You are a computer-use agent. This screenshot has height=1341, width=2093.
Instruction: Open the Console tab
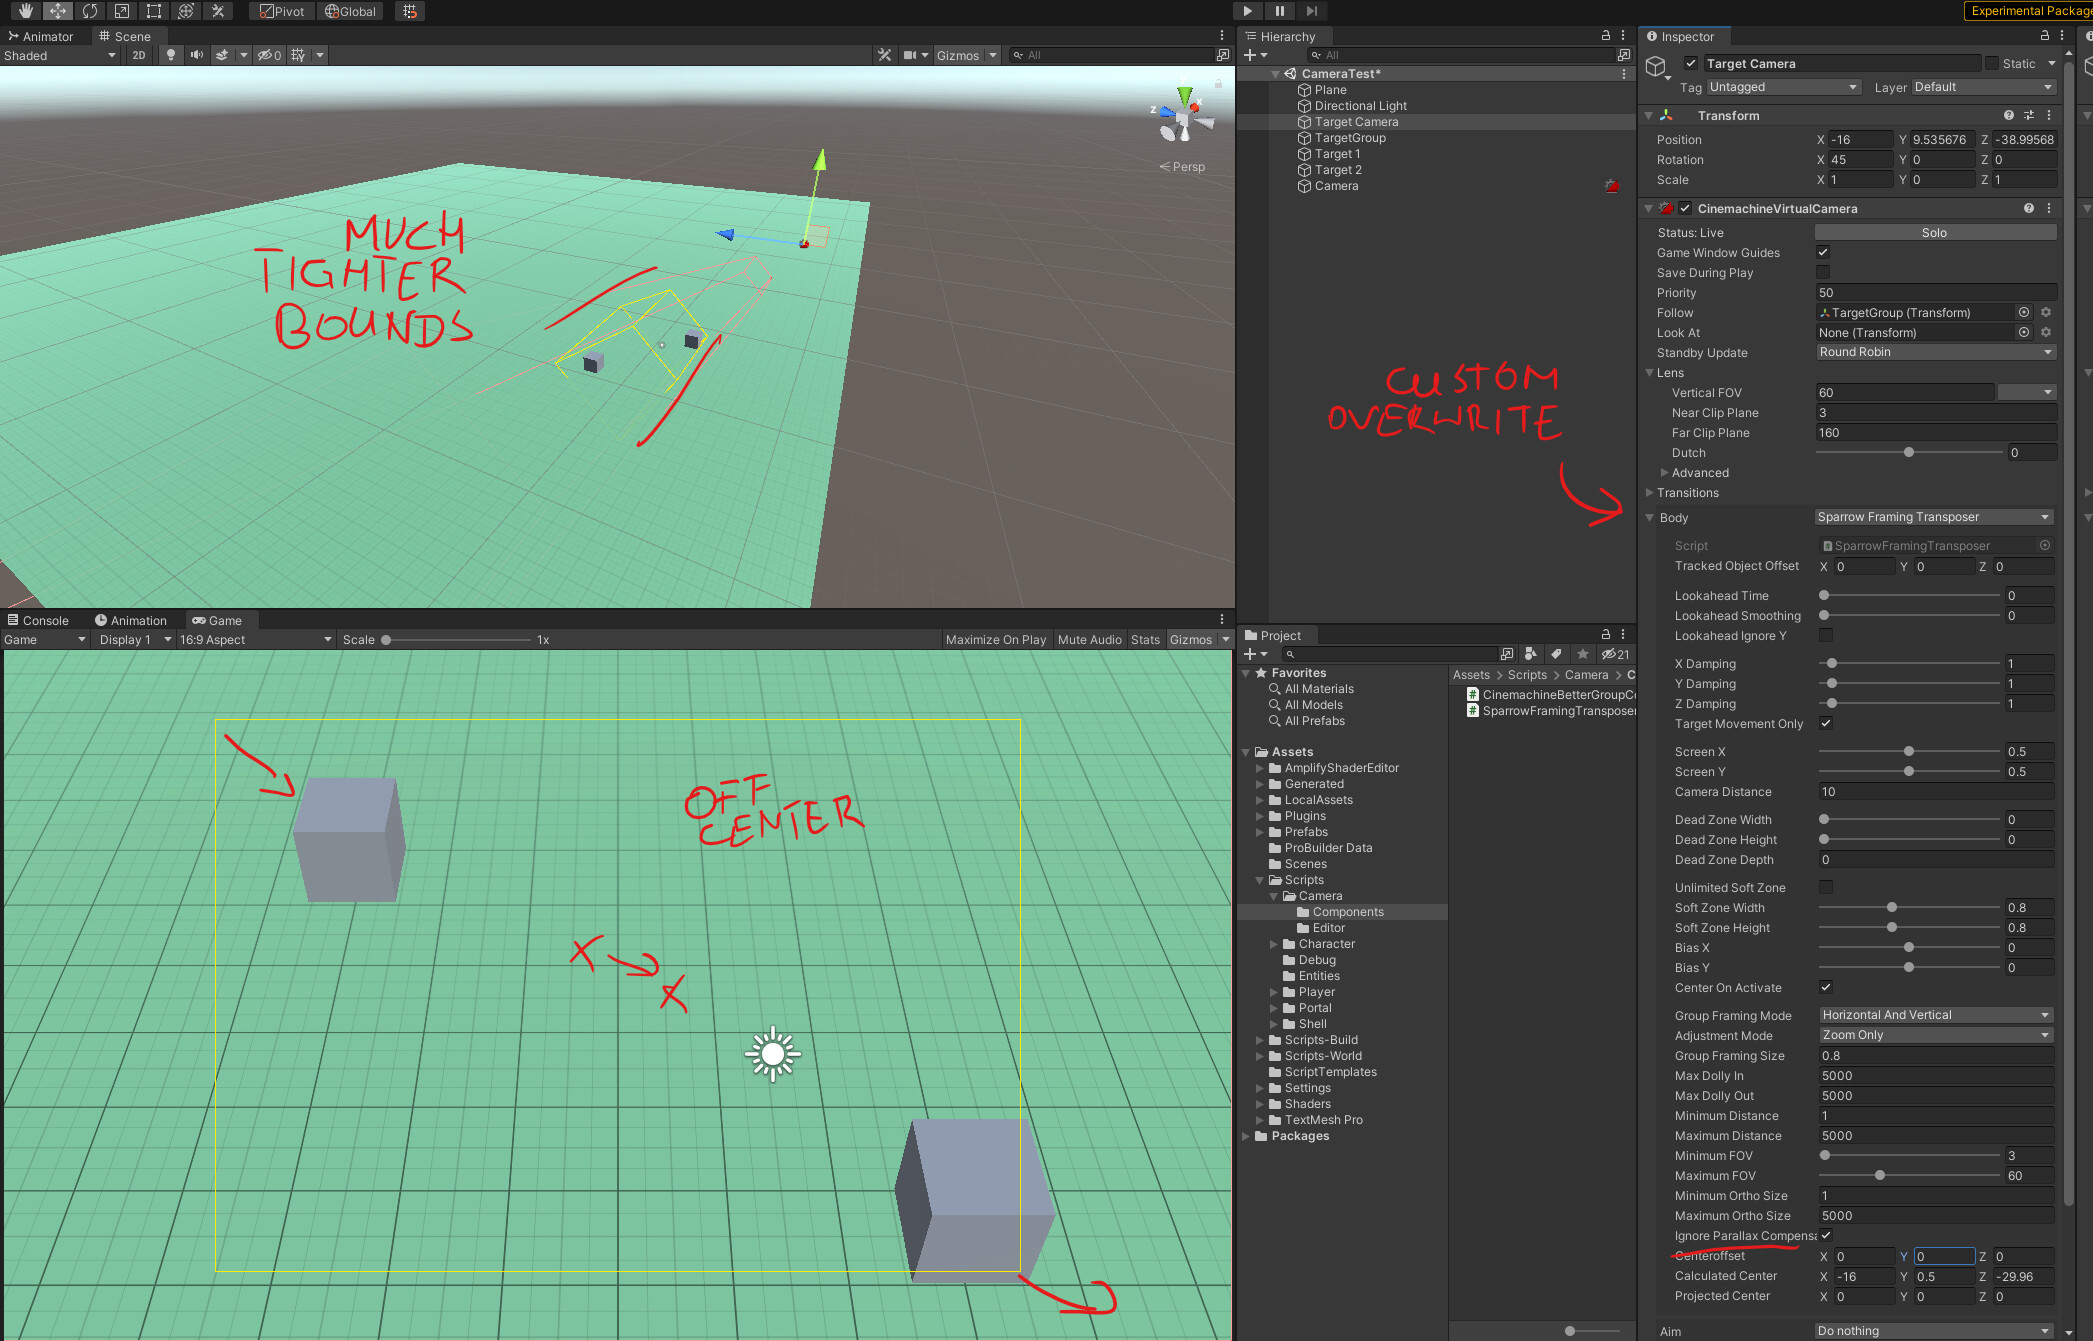[38, 620]
